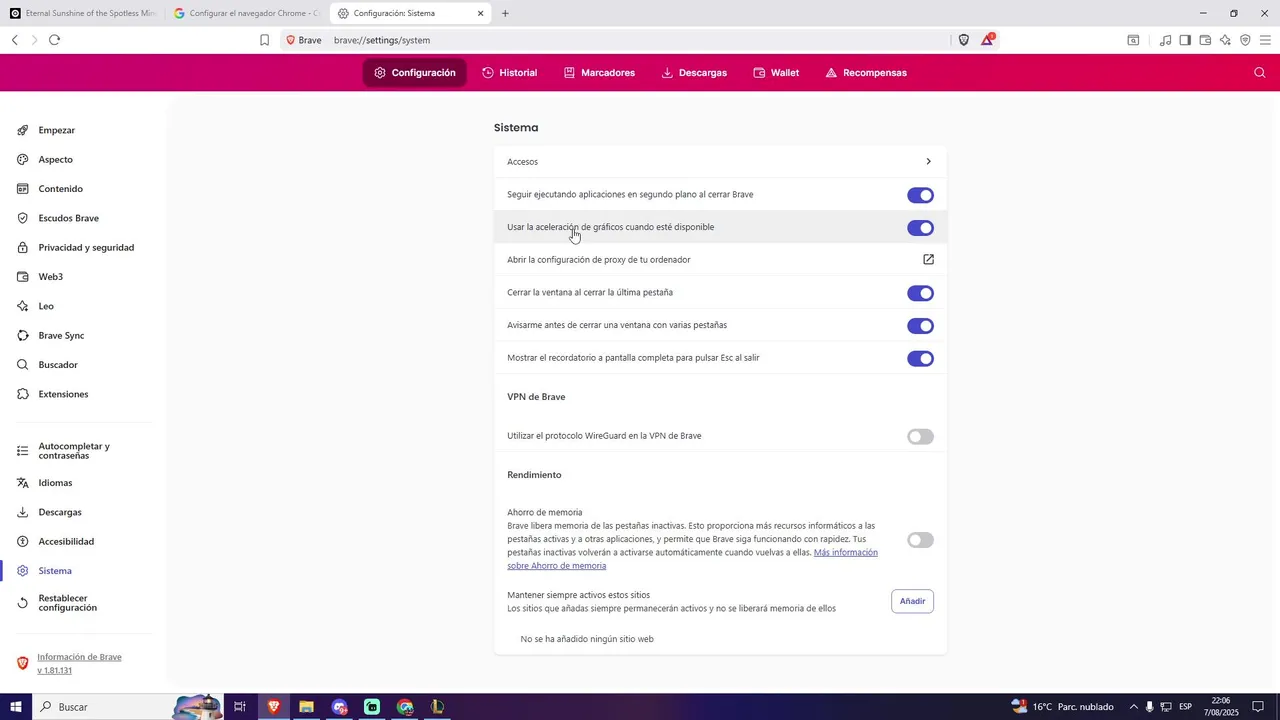Image resolution: width=1280 pixels, height=720 pixels.
Task: Open Leo AI sparkle icon in toolbar
Action: point(1225,40)
